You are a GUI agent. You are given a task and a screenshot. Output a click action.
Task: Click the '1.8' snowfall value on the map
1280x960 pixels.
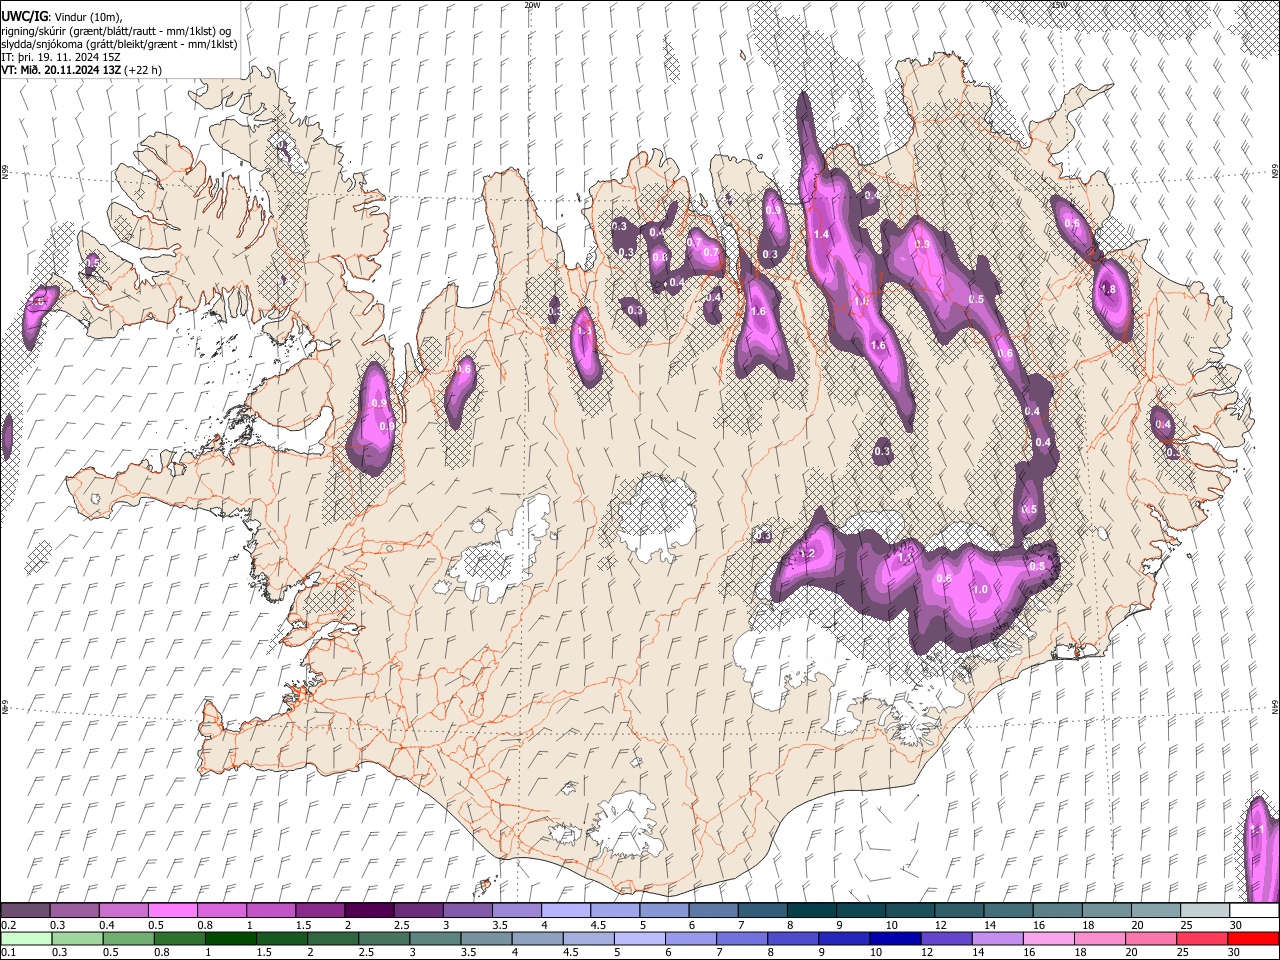[x=1108, y=290]
